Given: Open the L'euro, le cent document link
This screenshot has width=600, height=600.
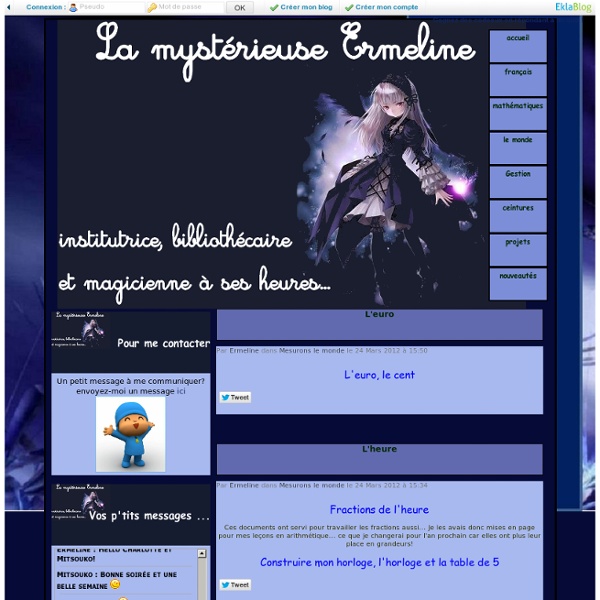Looking at the screenshot, I should point(379,375).
